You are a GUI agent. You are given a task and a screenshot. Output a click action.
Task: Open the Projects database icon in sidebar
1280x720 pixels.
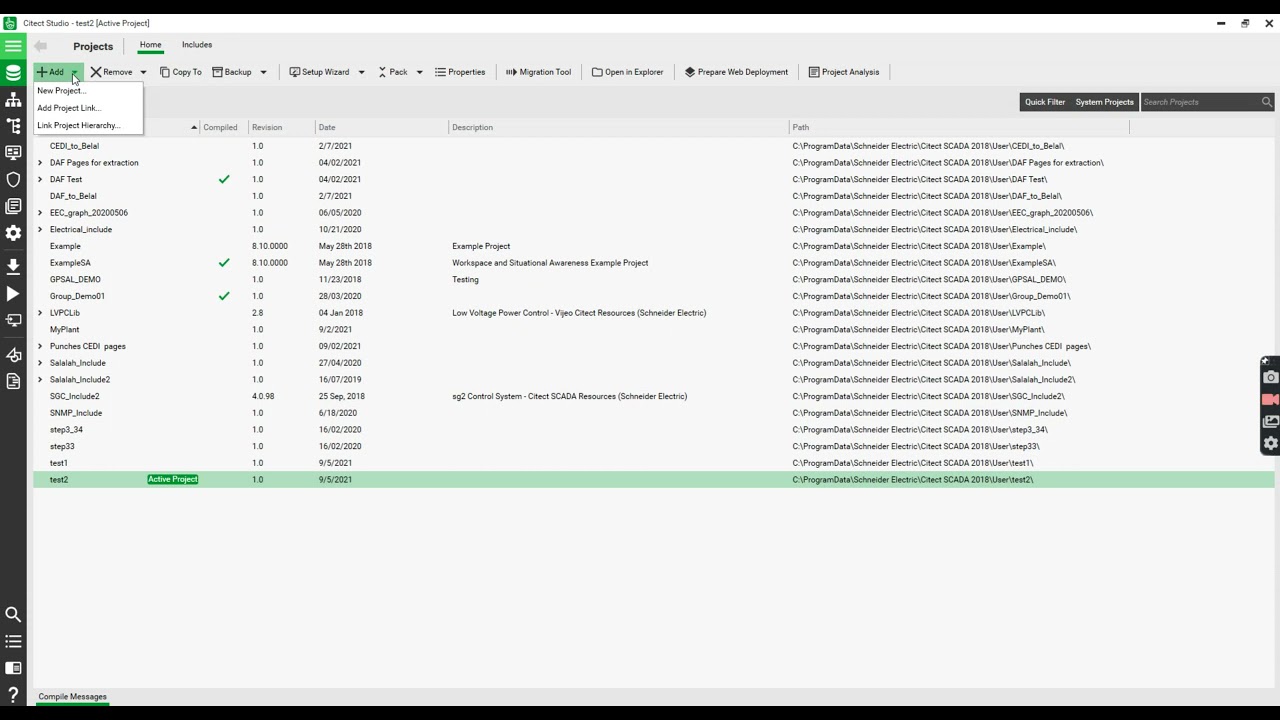point(13,73)
